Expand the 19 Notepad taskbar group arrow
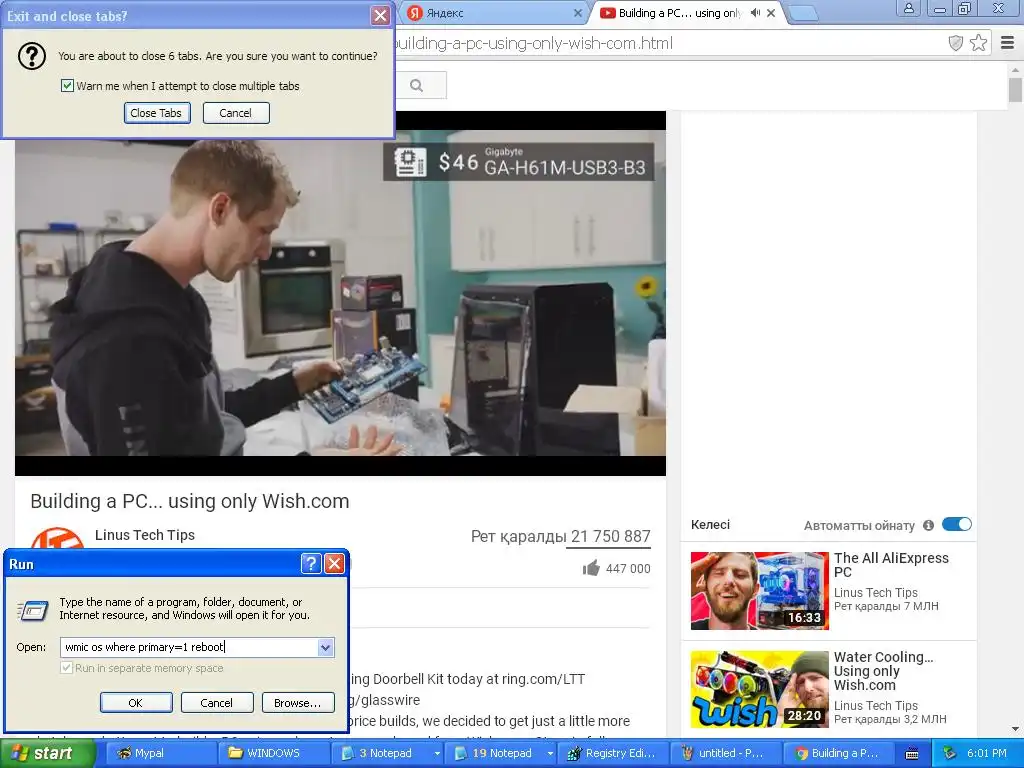The width and height of the screenshot is (1024, 768). [x=550, y=754]
